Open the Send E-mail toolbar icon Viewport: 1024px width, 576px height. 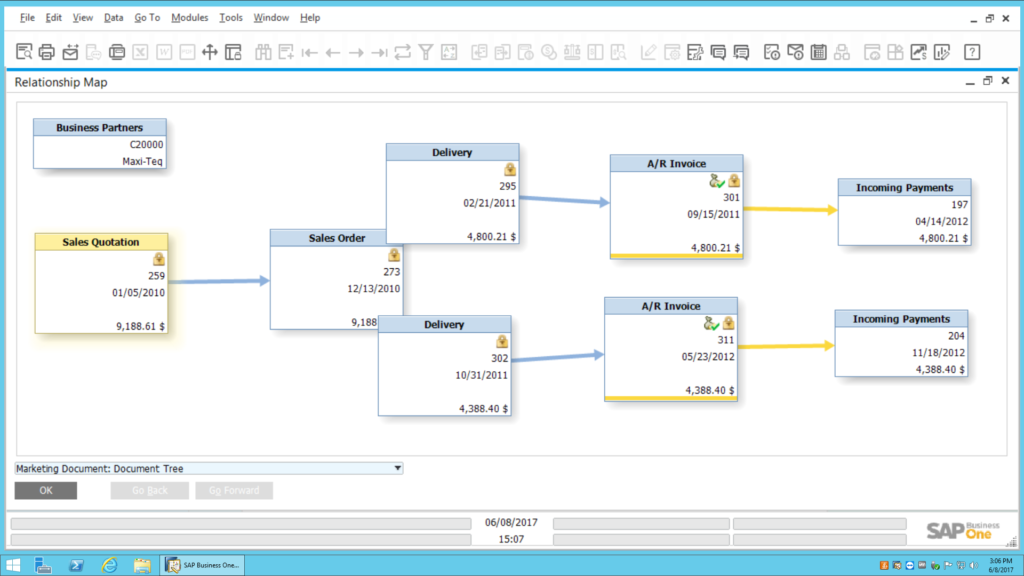71,50
